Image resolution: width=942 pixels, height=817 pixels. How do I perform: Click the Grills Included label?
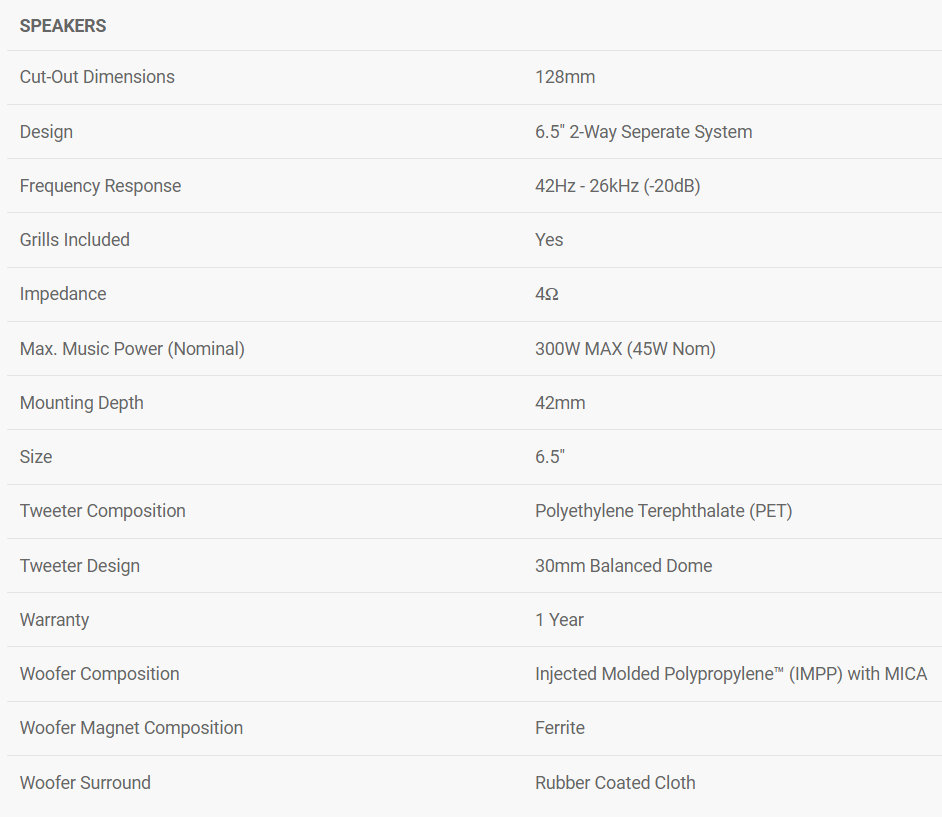point(75,240)
